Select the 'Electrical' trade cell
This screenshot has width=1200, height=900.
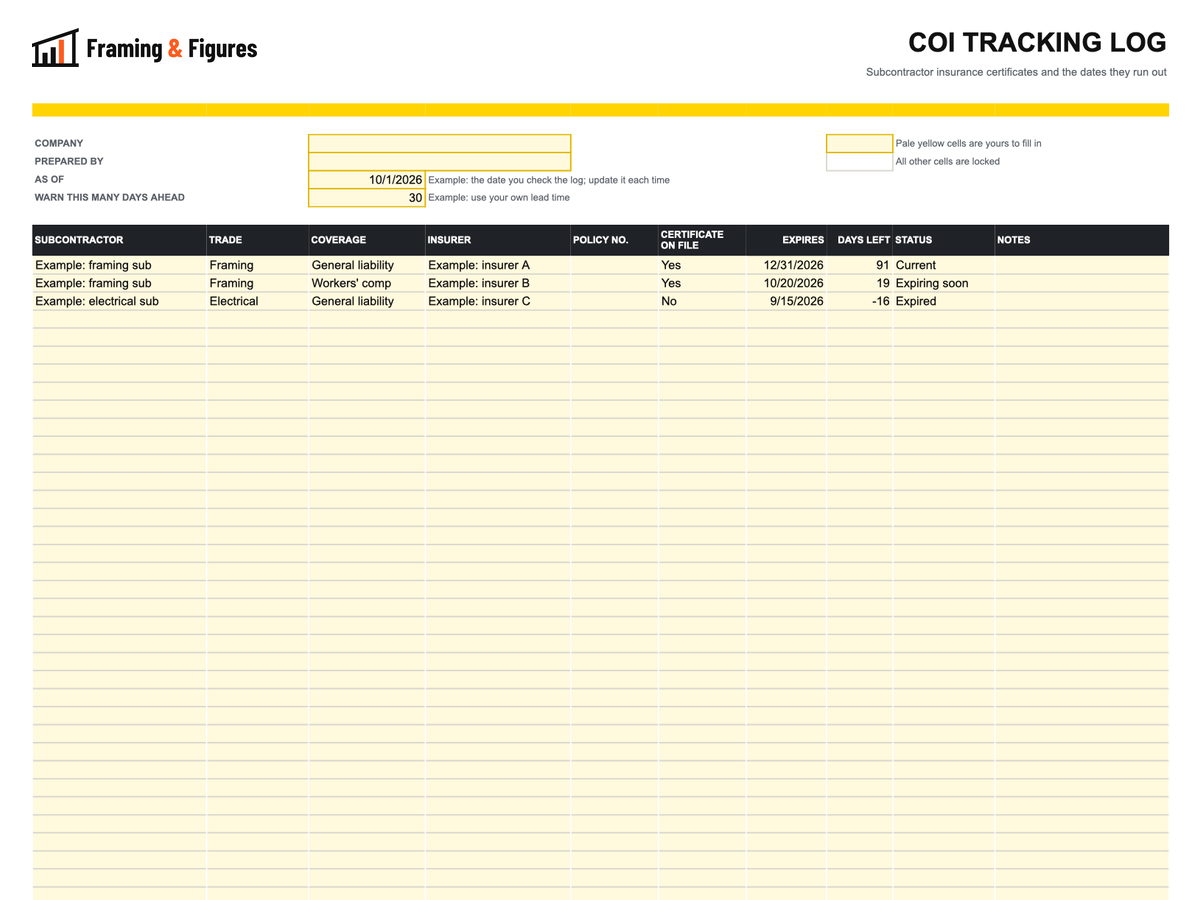(257, 301)
